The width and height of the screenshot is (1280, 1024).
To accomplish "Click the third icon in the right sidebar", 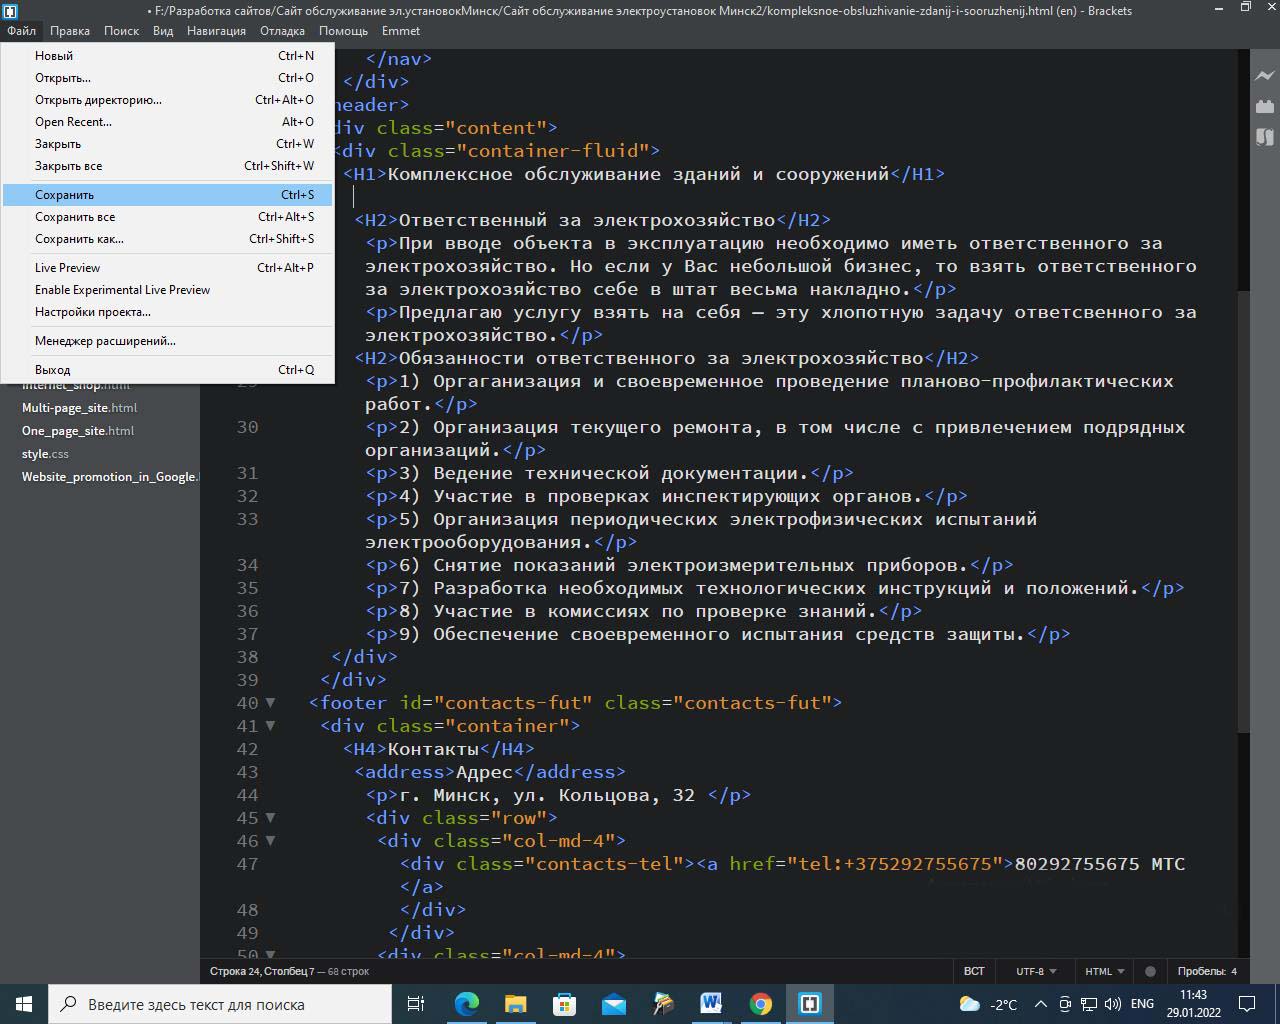I will [x=1264, y=136].
